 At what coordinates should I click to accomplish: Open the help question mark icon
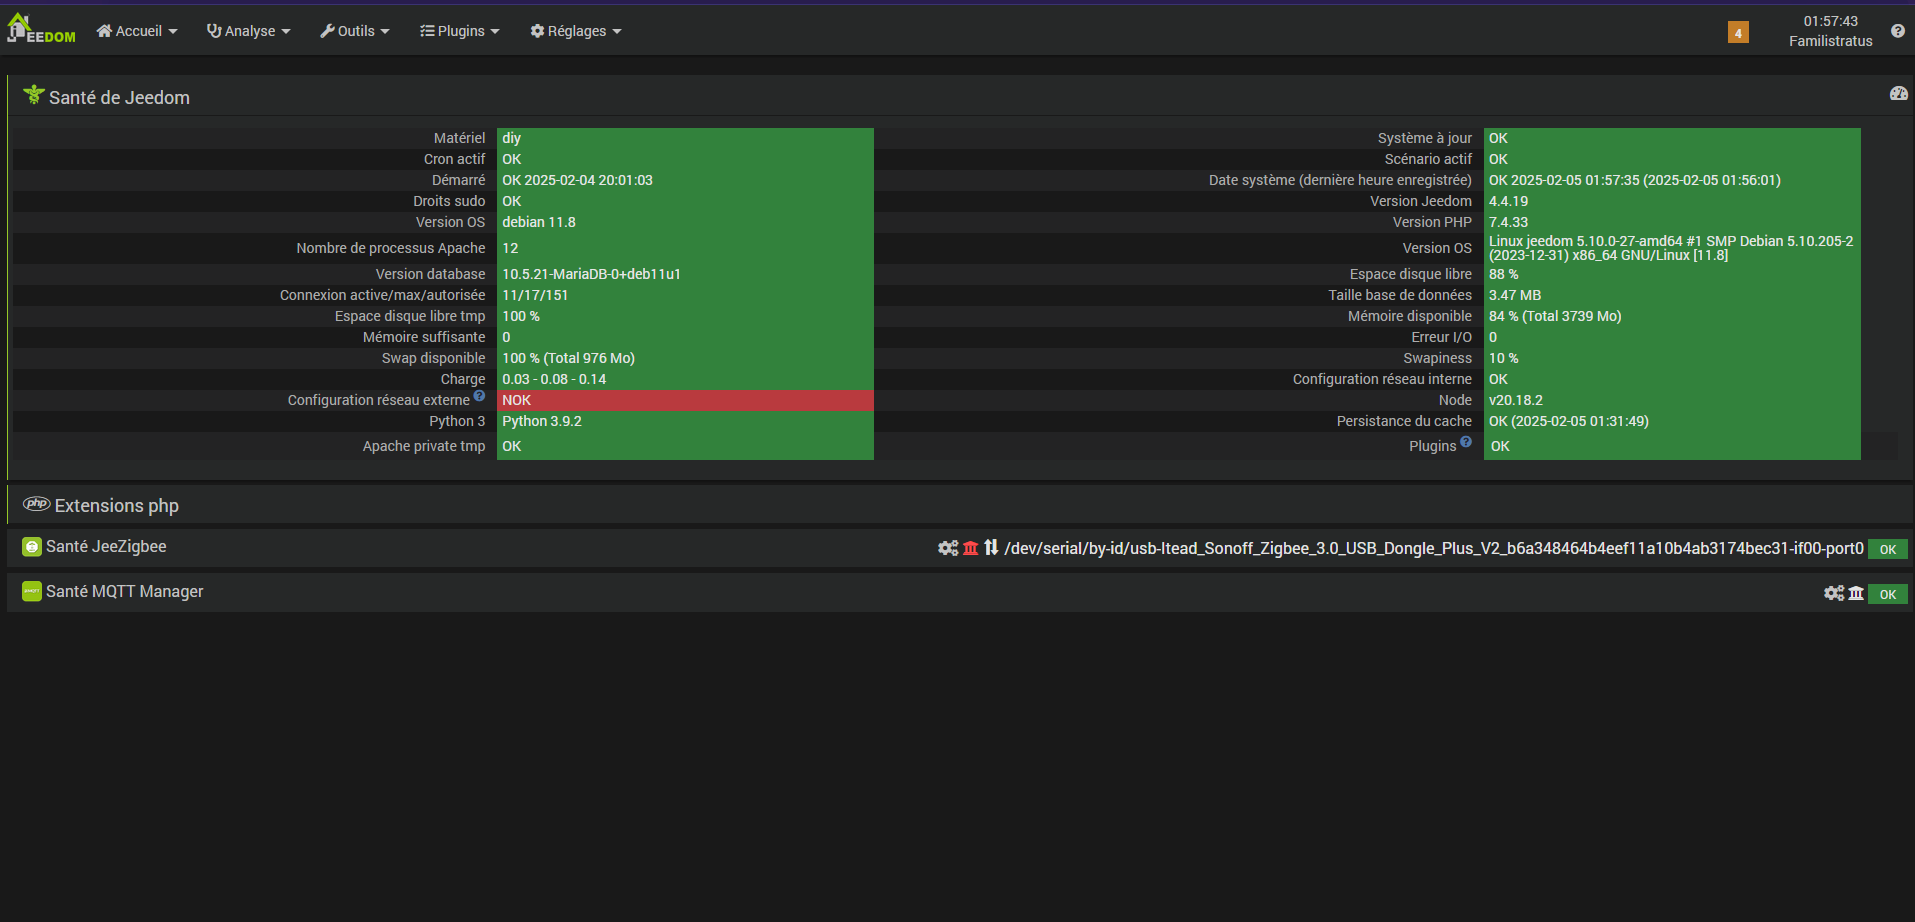click(1898, 31)
